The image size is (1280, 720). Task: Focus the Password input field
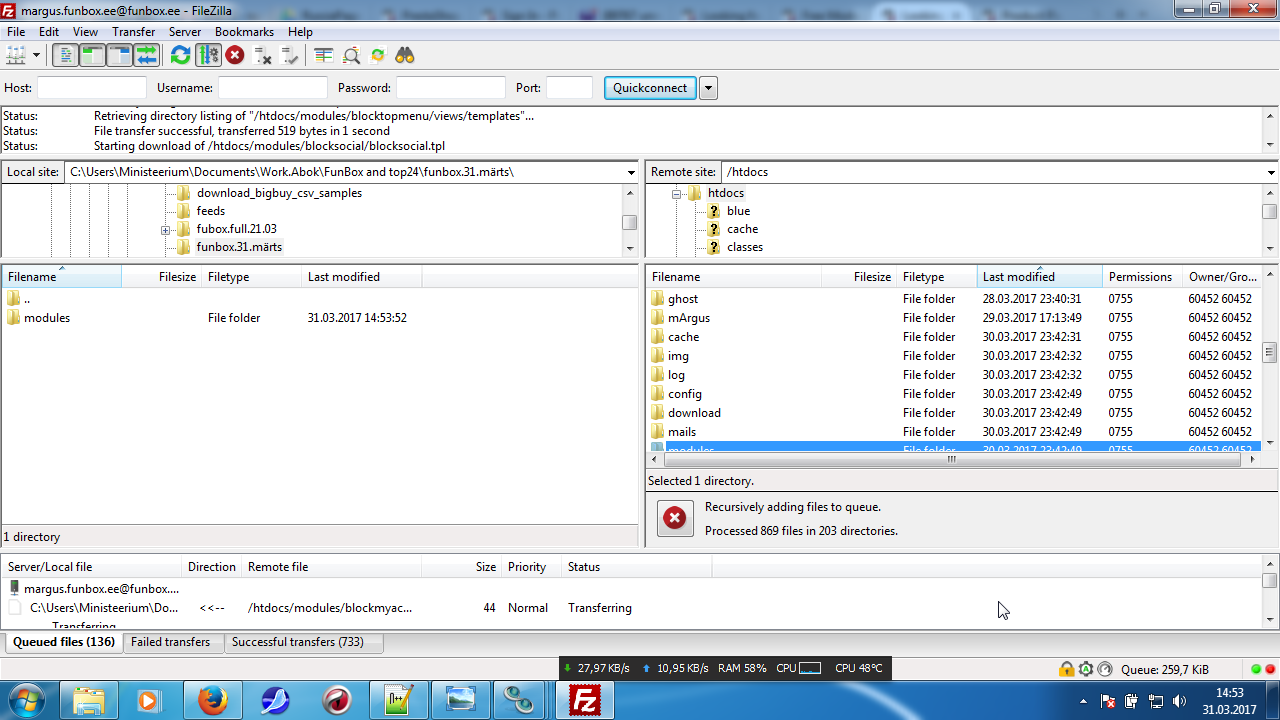coord(451,88)
